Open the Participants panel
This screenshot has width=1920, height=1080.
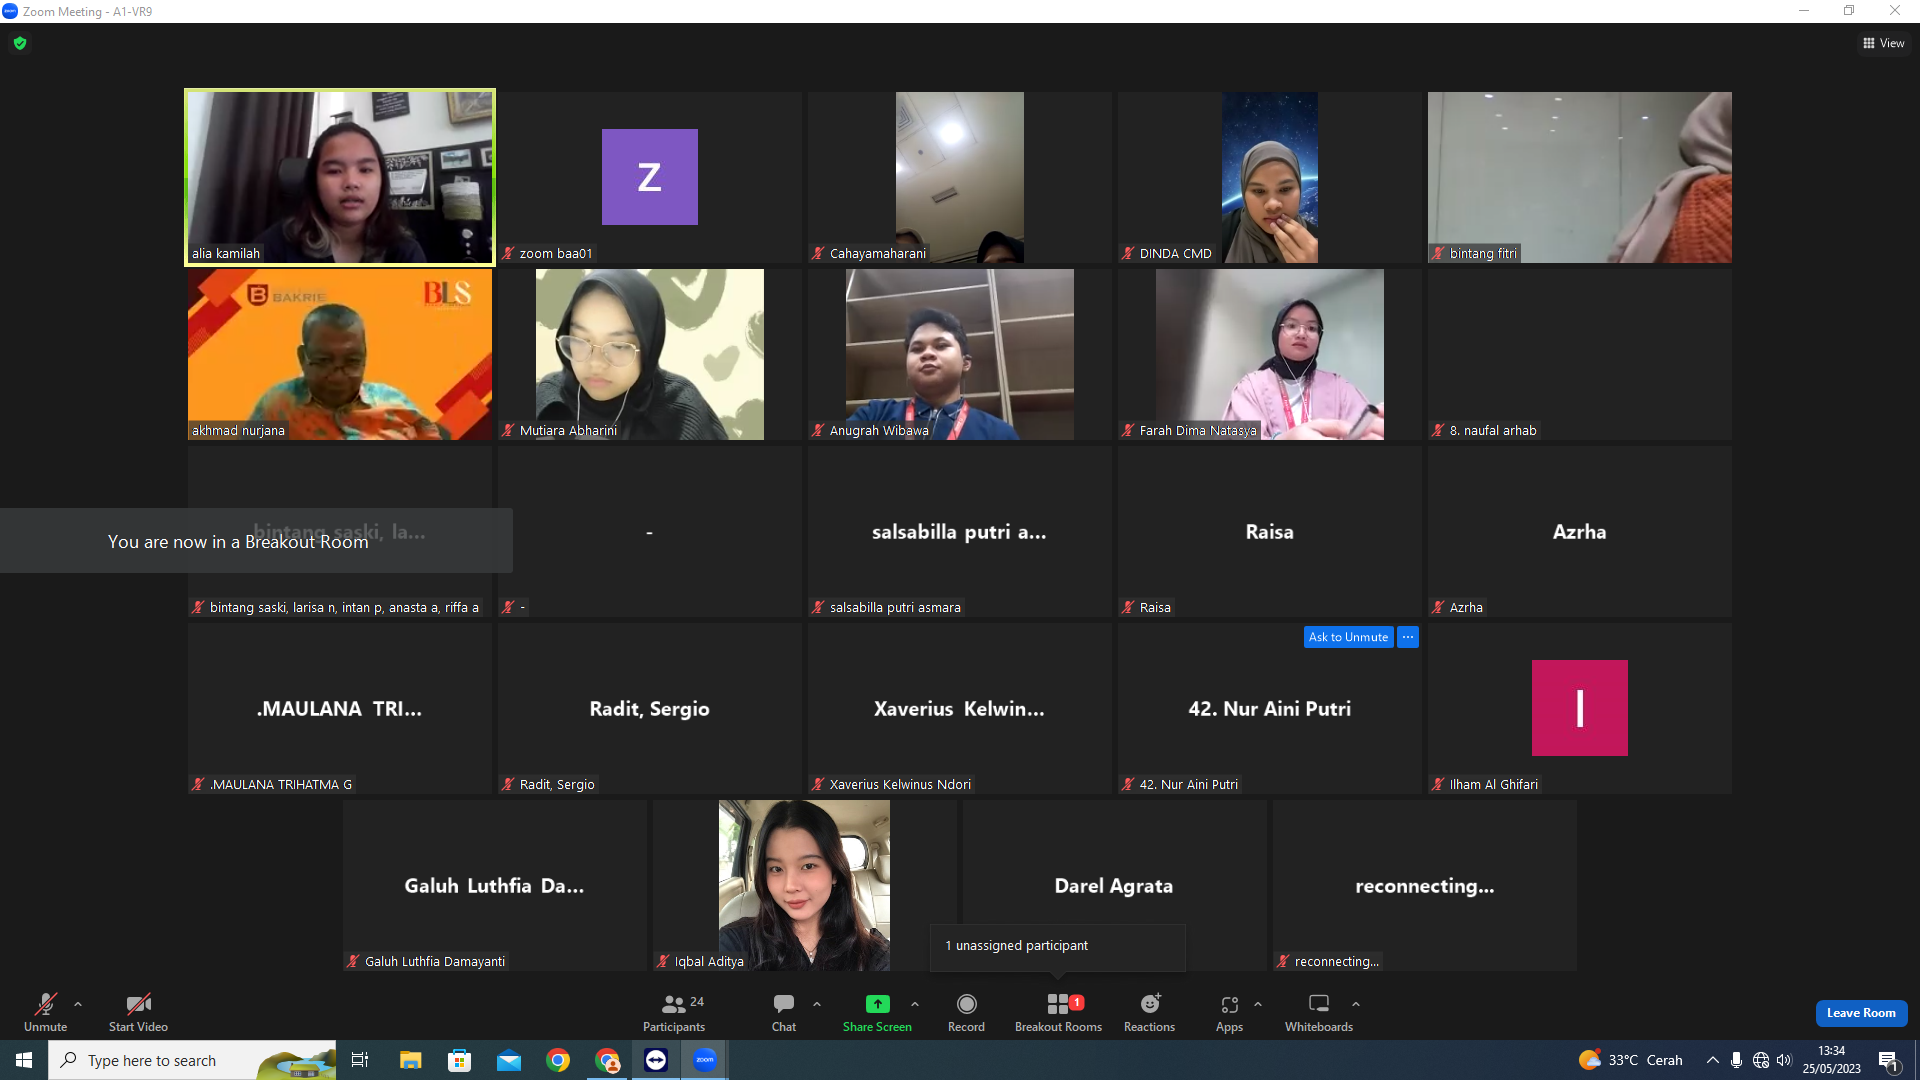(674, 1012)
